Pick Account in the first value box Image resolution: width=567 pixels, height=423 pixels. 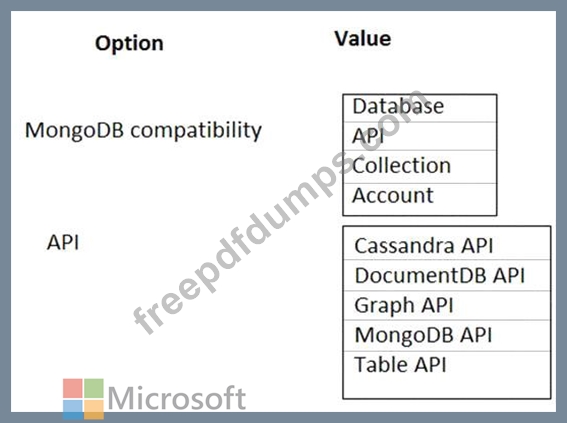tap(419, 199)
